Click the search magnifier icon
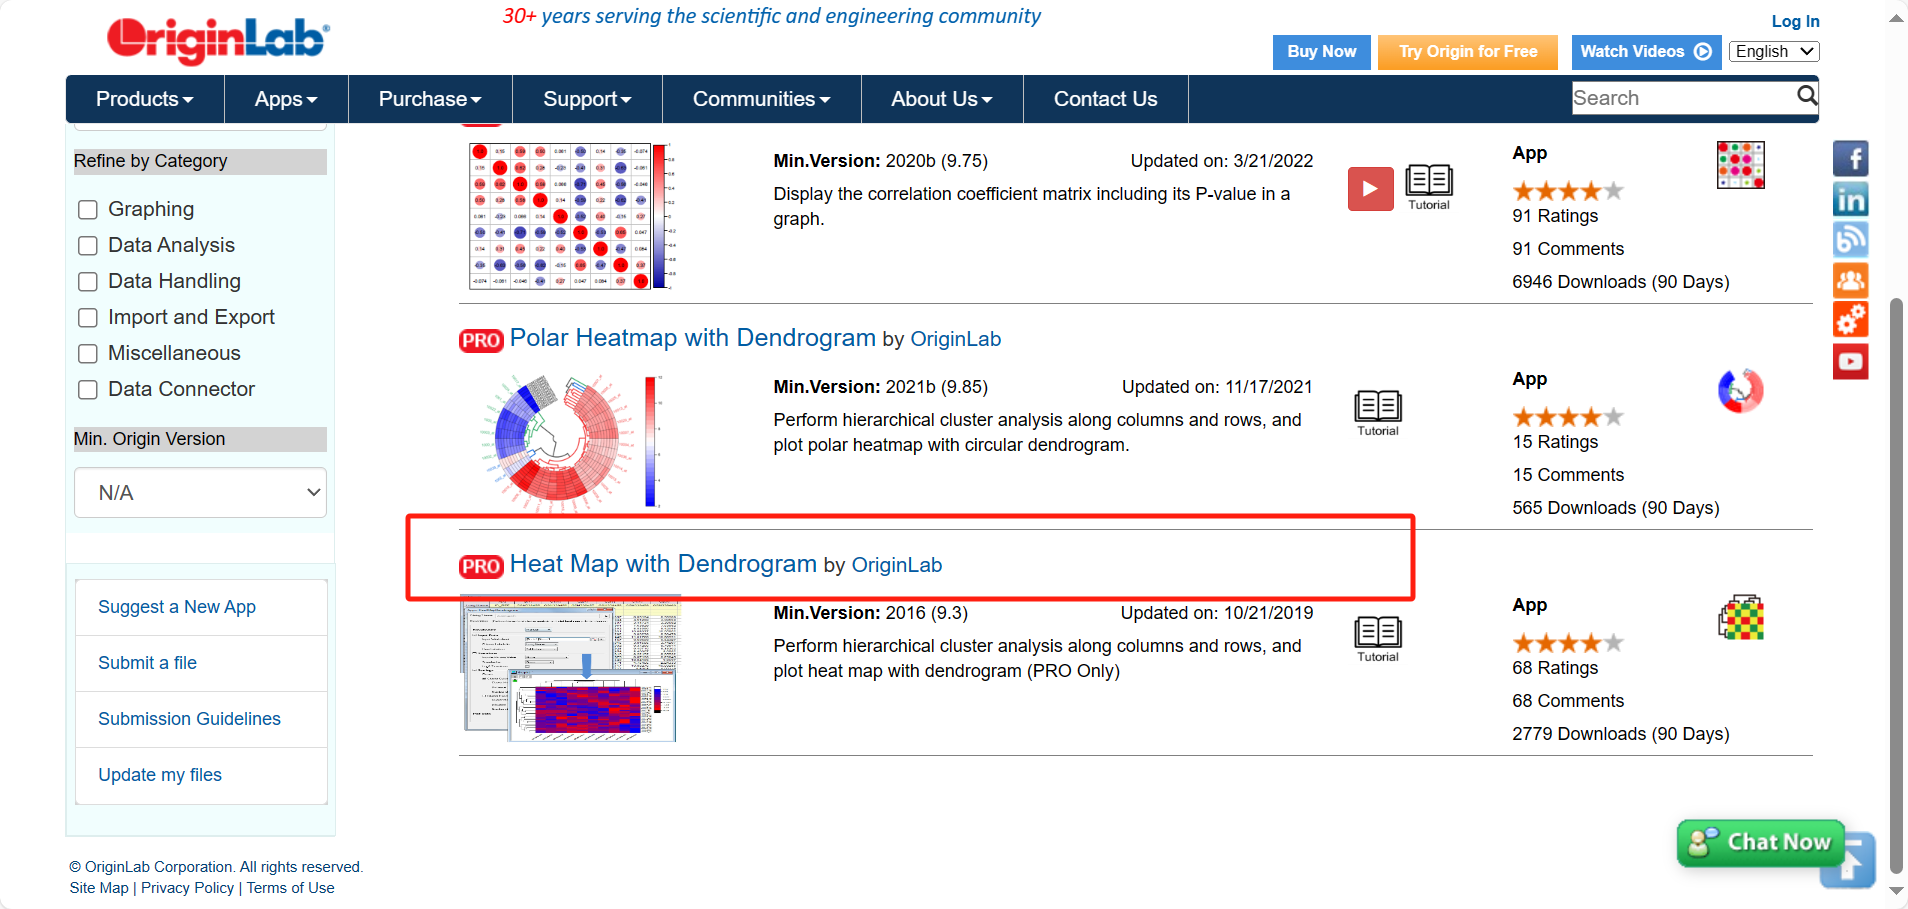 [1806, 96]
